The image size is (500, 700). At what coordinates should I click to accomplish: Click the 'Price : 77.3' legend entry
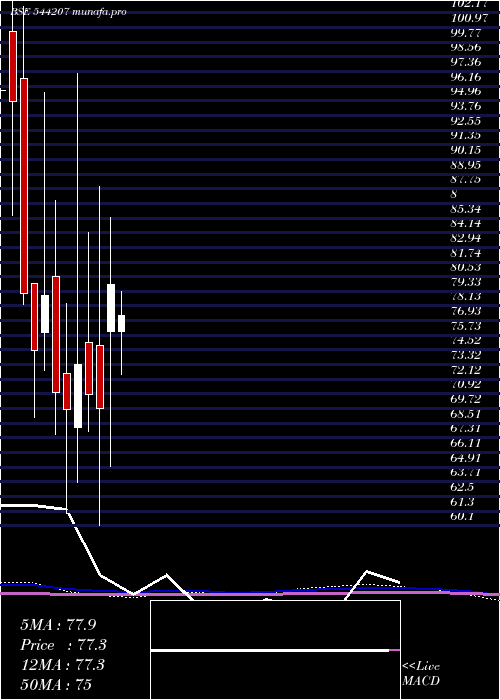[63, 645]
